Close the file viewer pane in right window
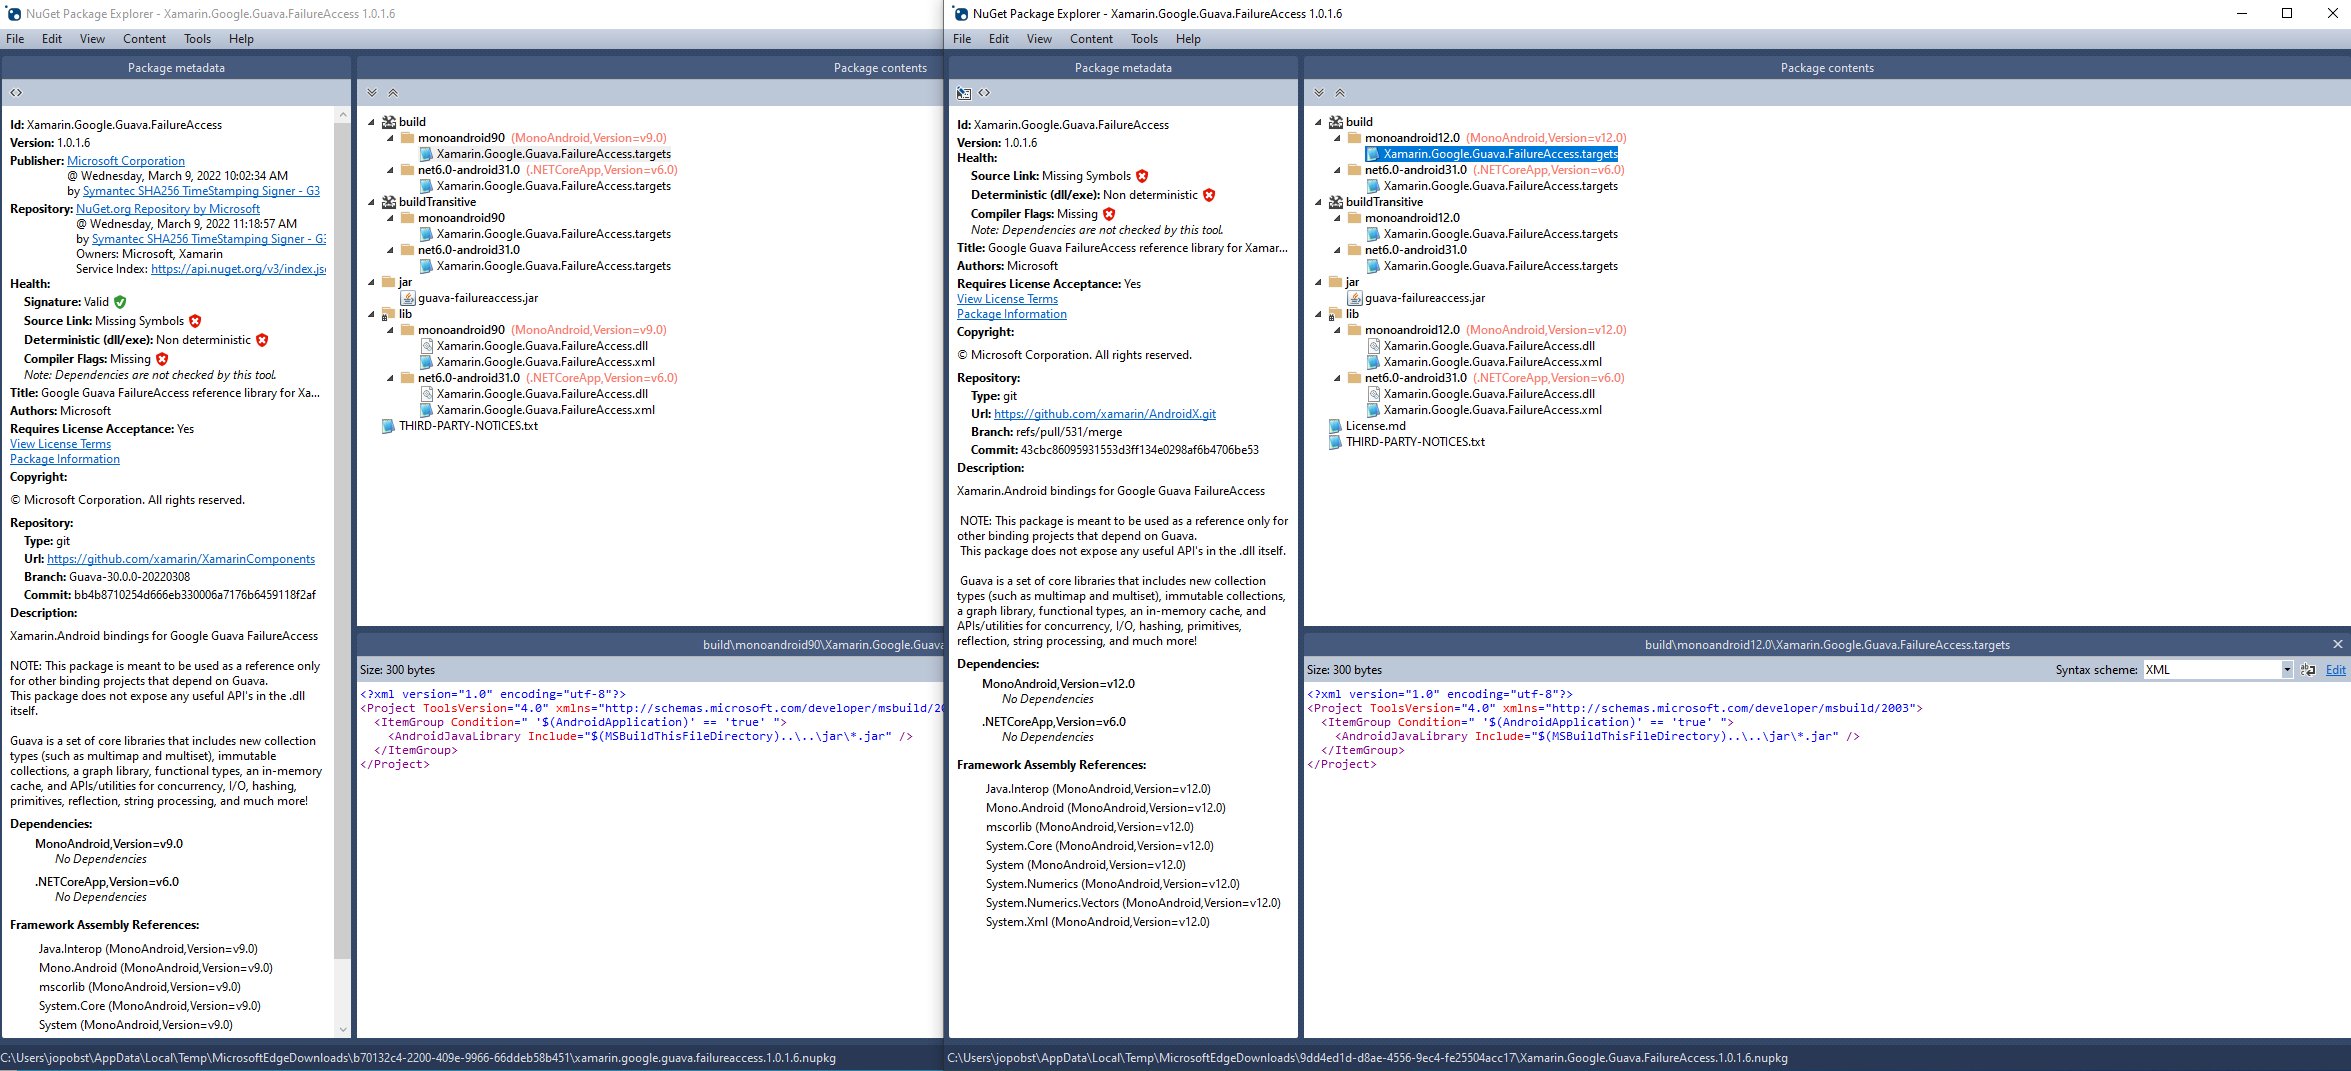 (x=2337, y=645)
